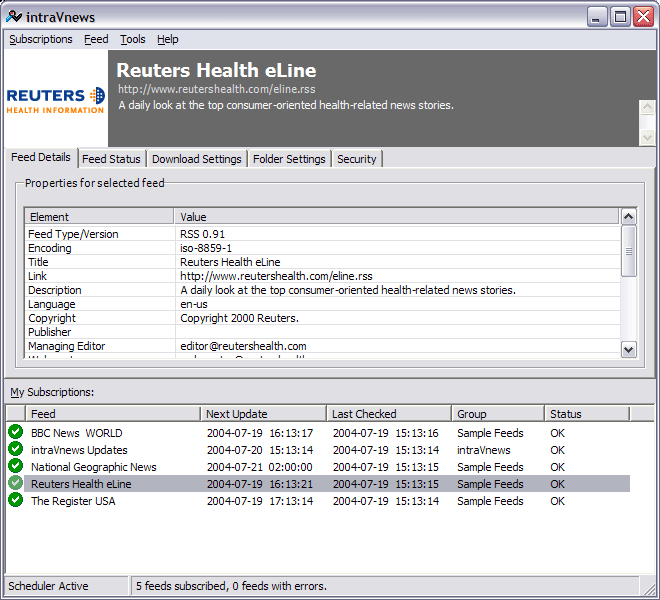The image size is (660, 600).
Task: Click the status icon for Reuters Health eLine
Action: click(x=16, y=483)
